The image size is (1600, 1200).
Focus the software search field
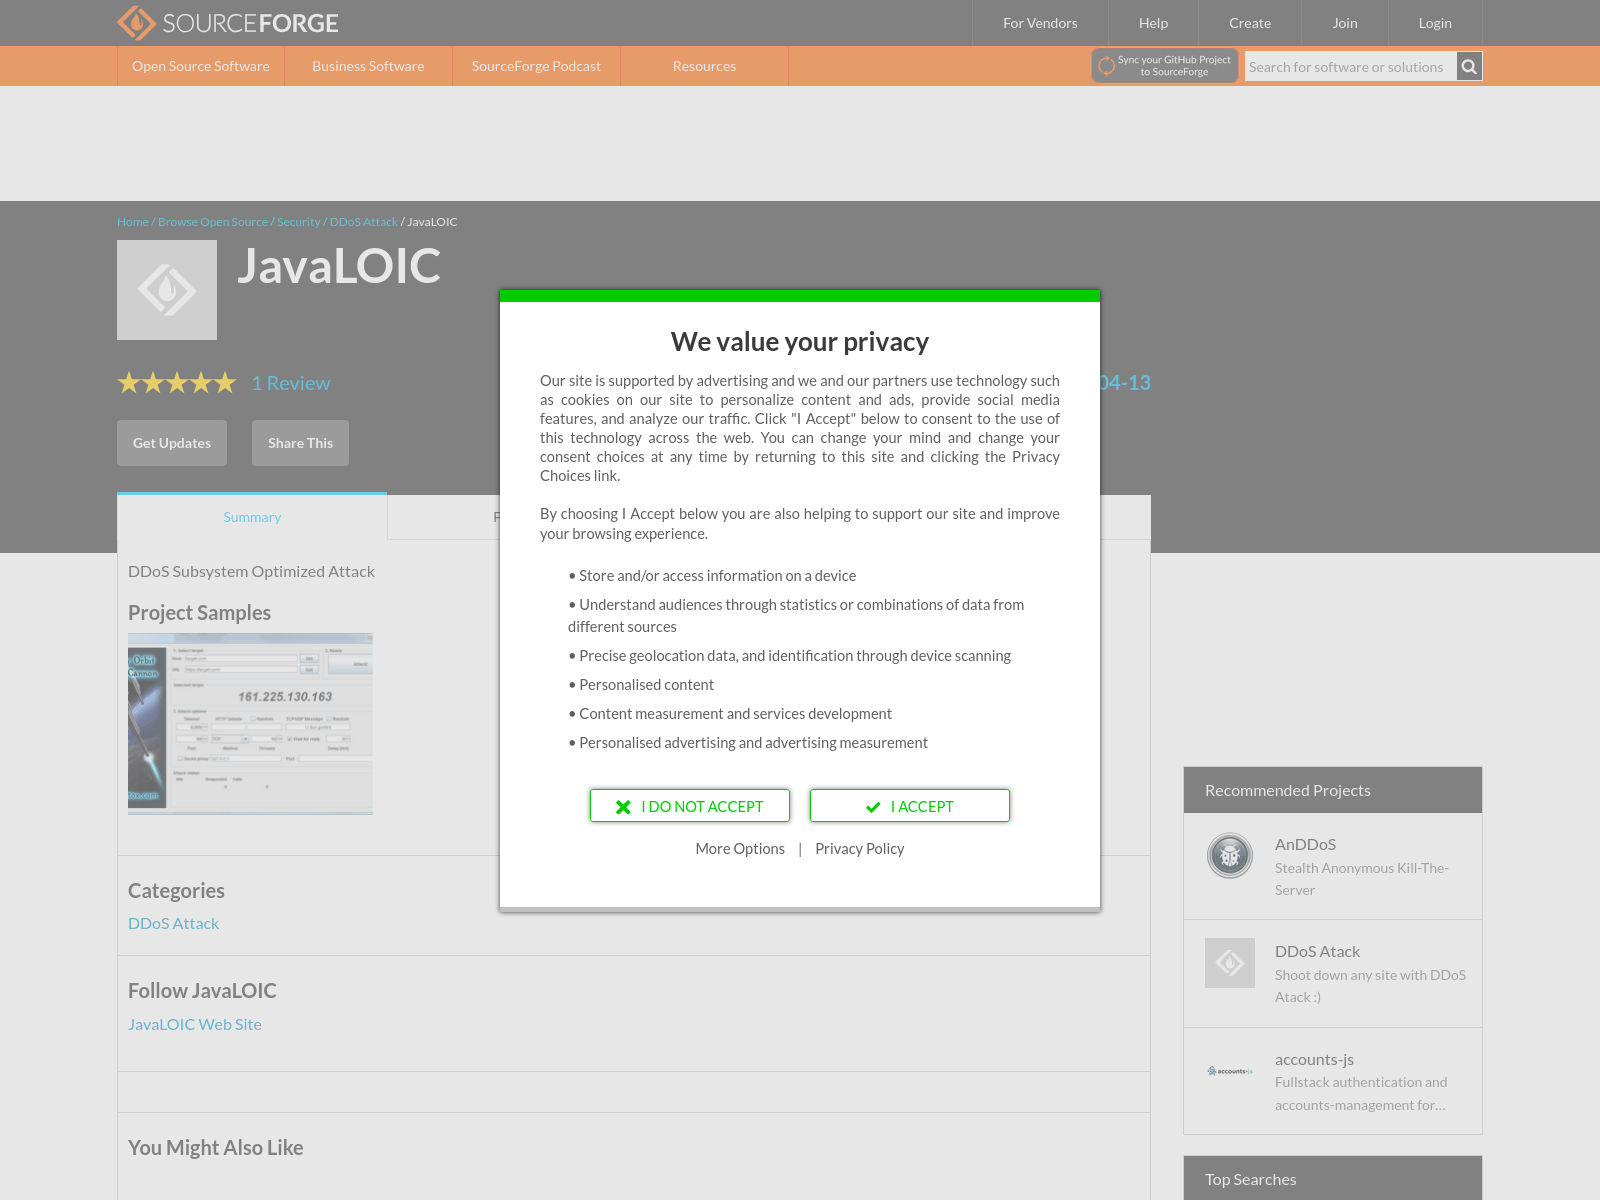(1350, 67)
